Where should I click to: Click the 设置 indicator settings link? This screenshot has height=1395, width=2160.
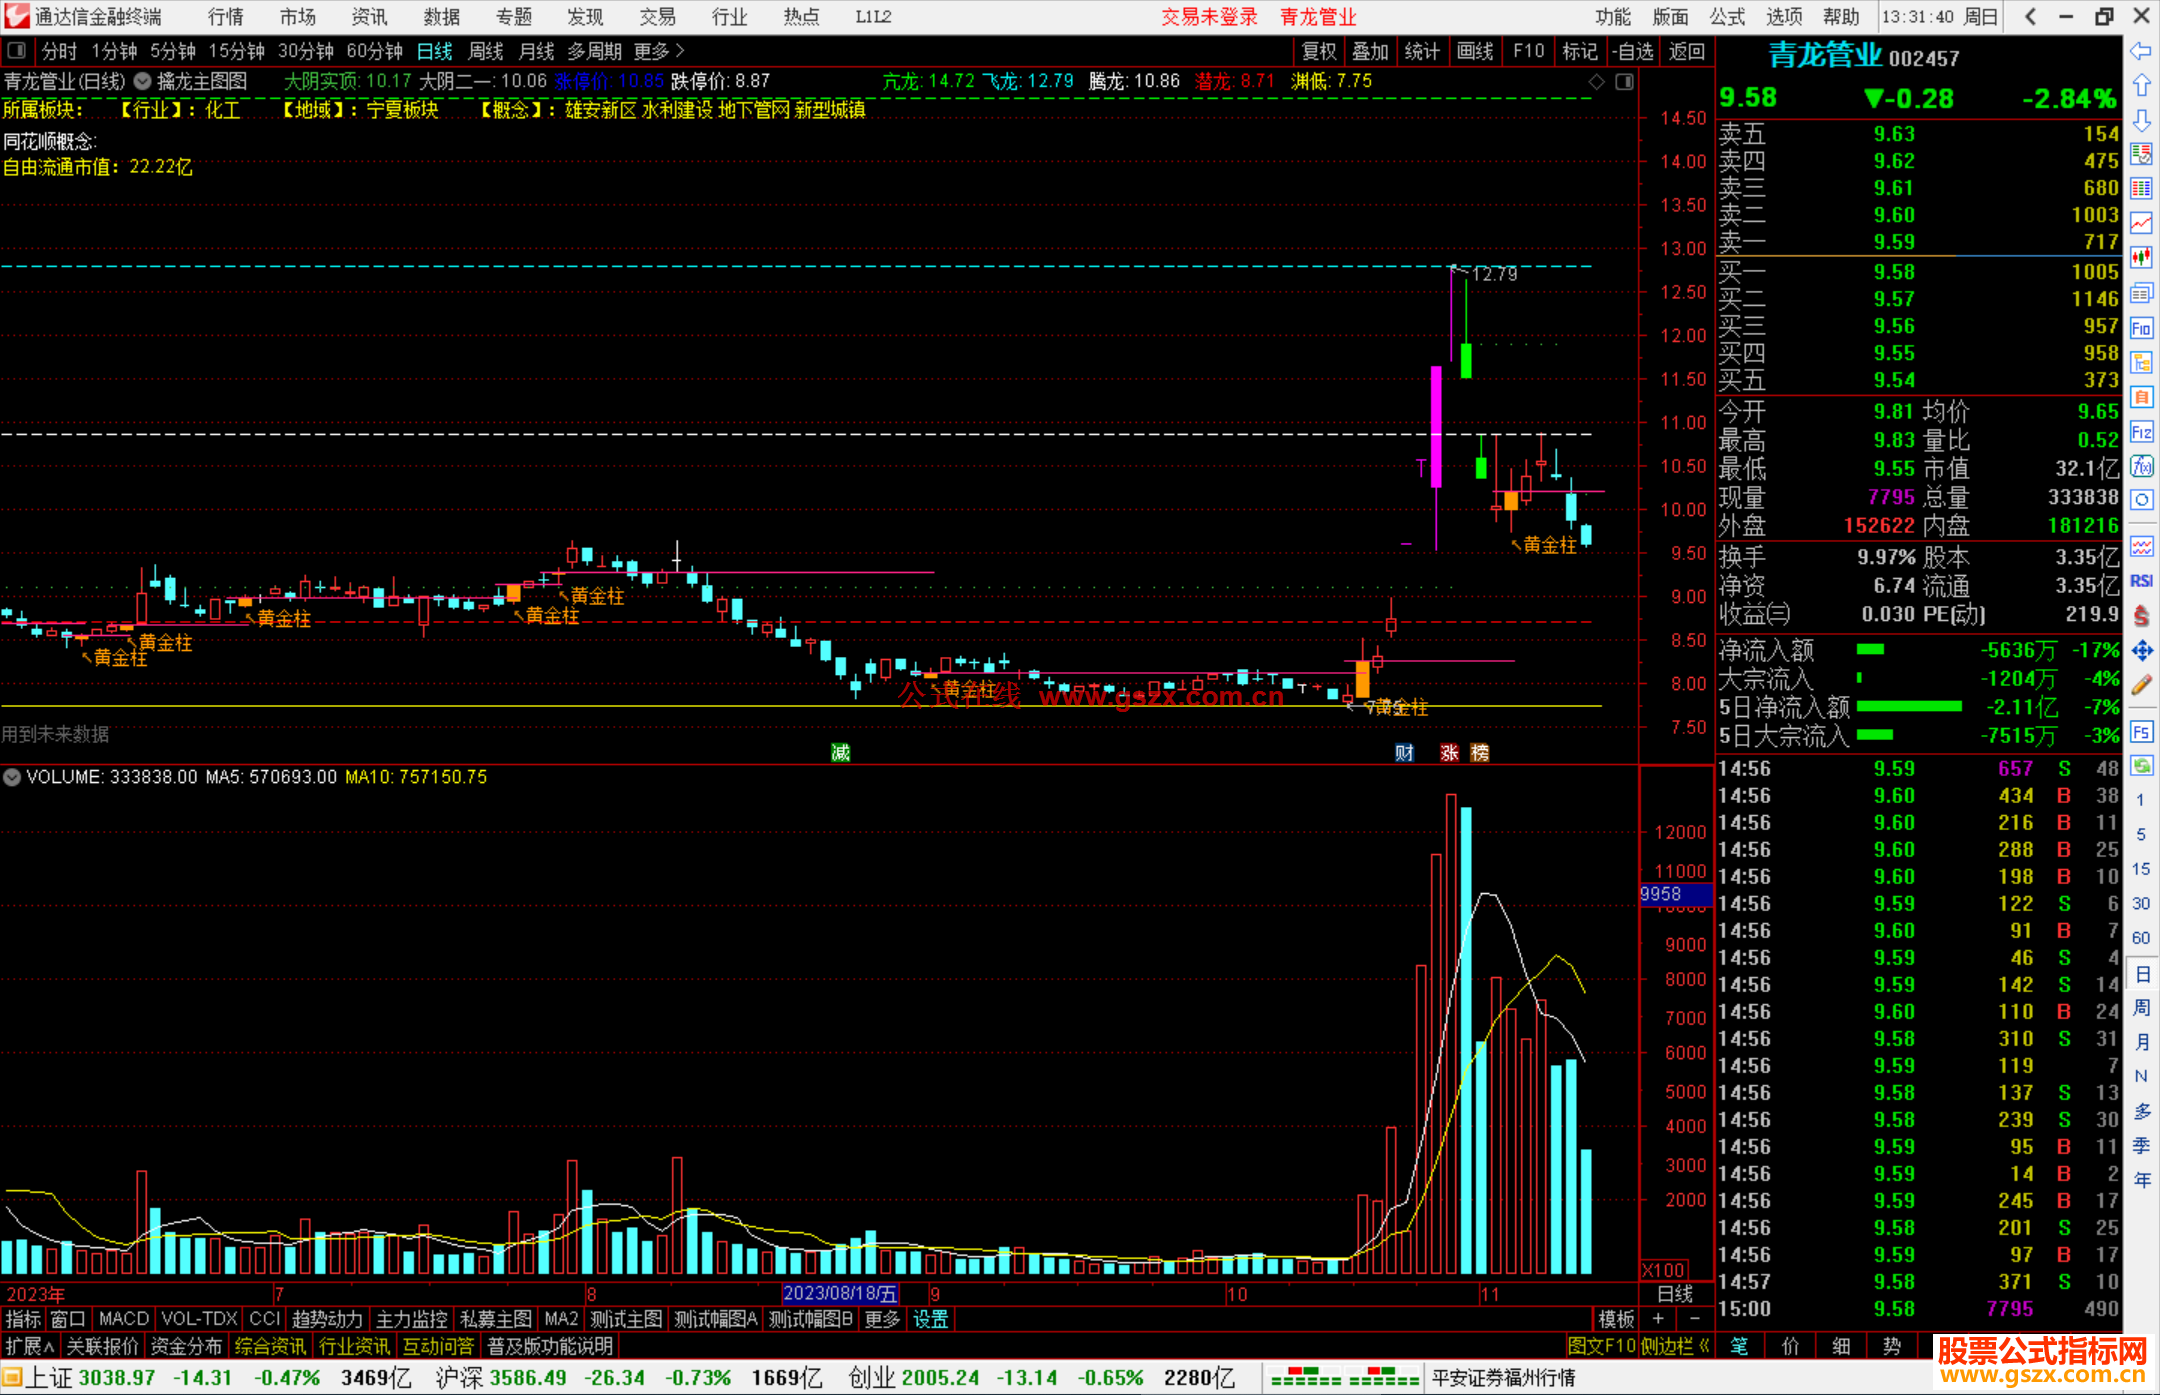[x=930, y=1319]
